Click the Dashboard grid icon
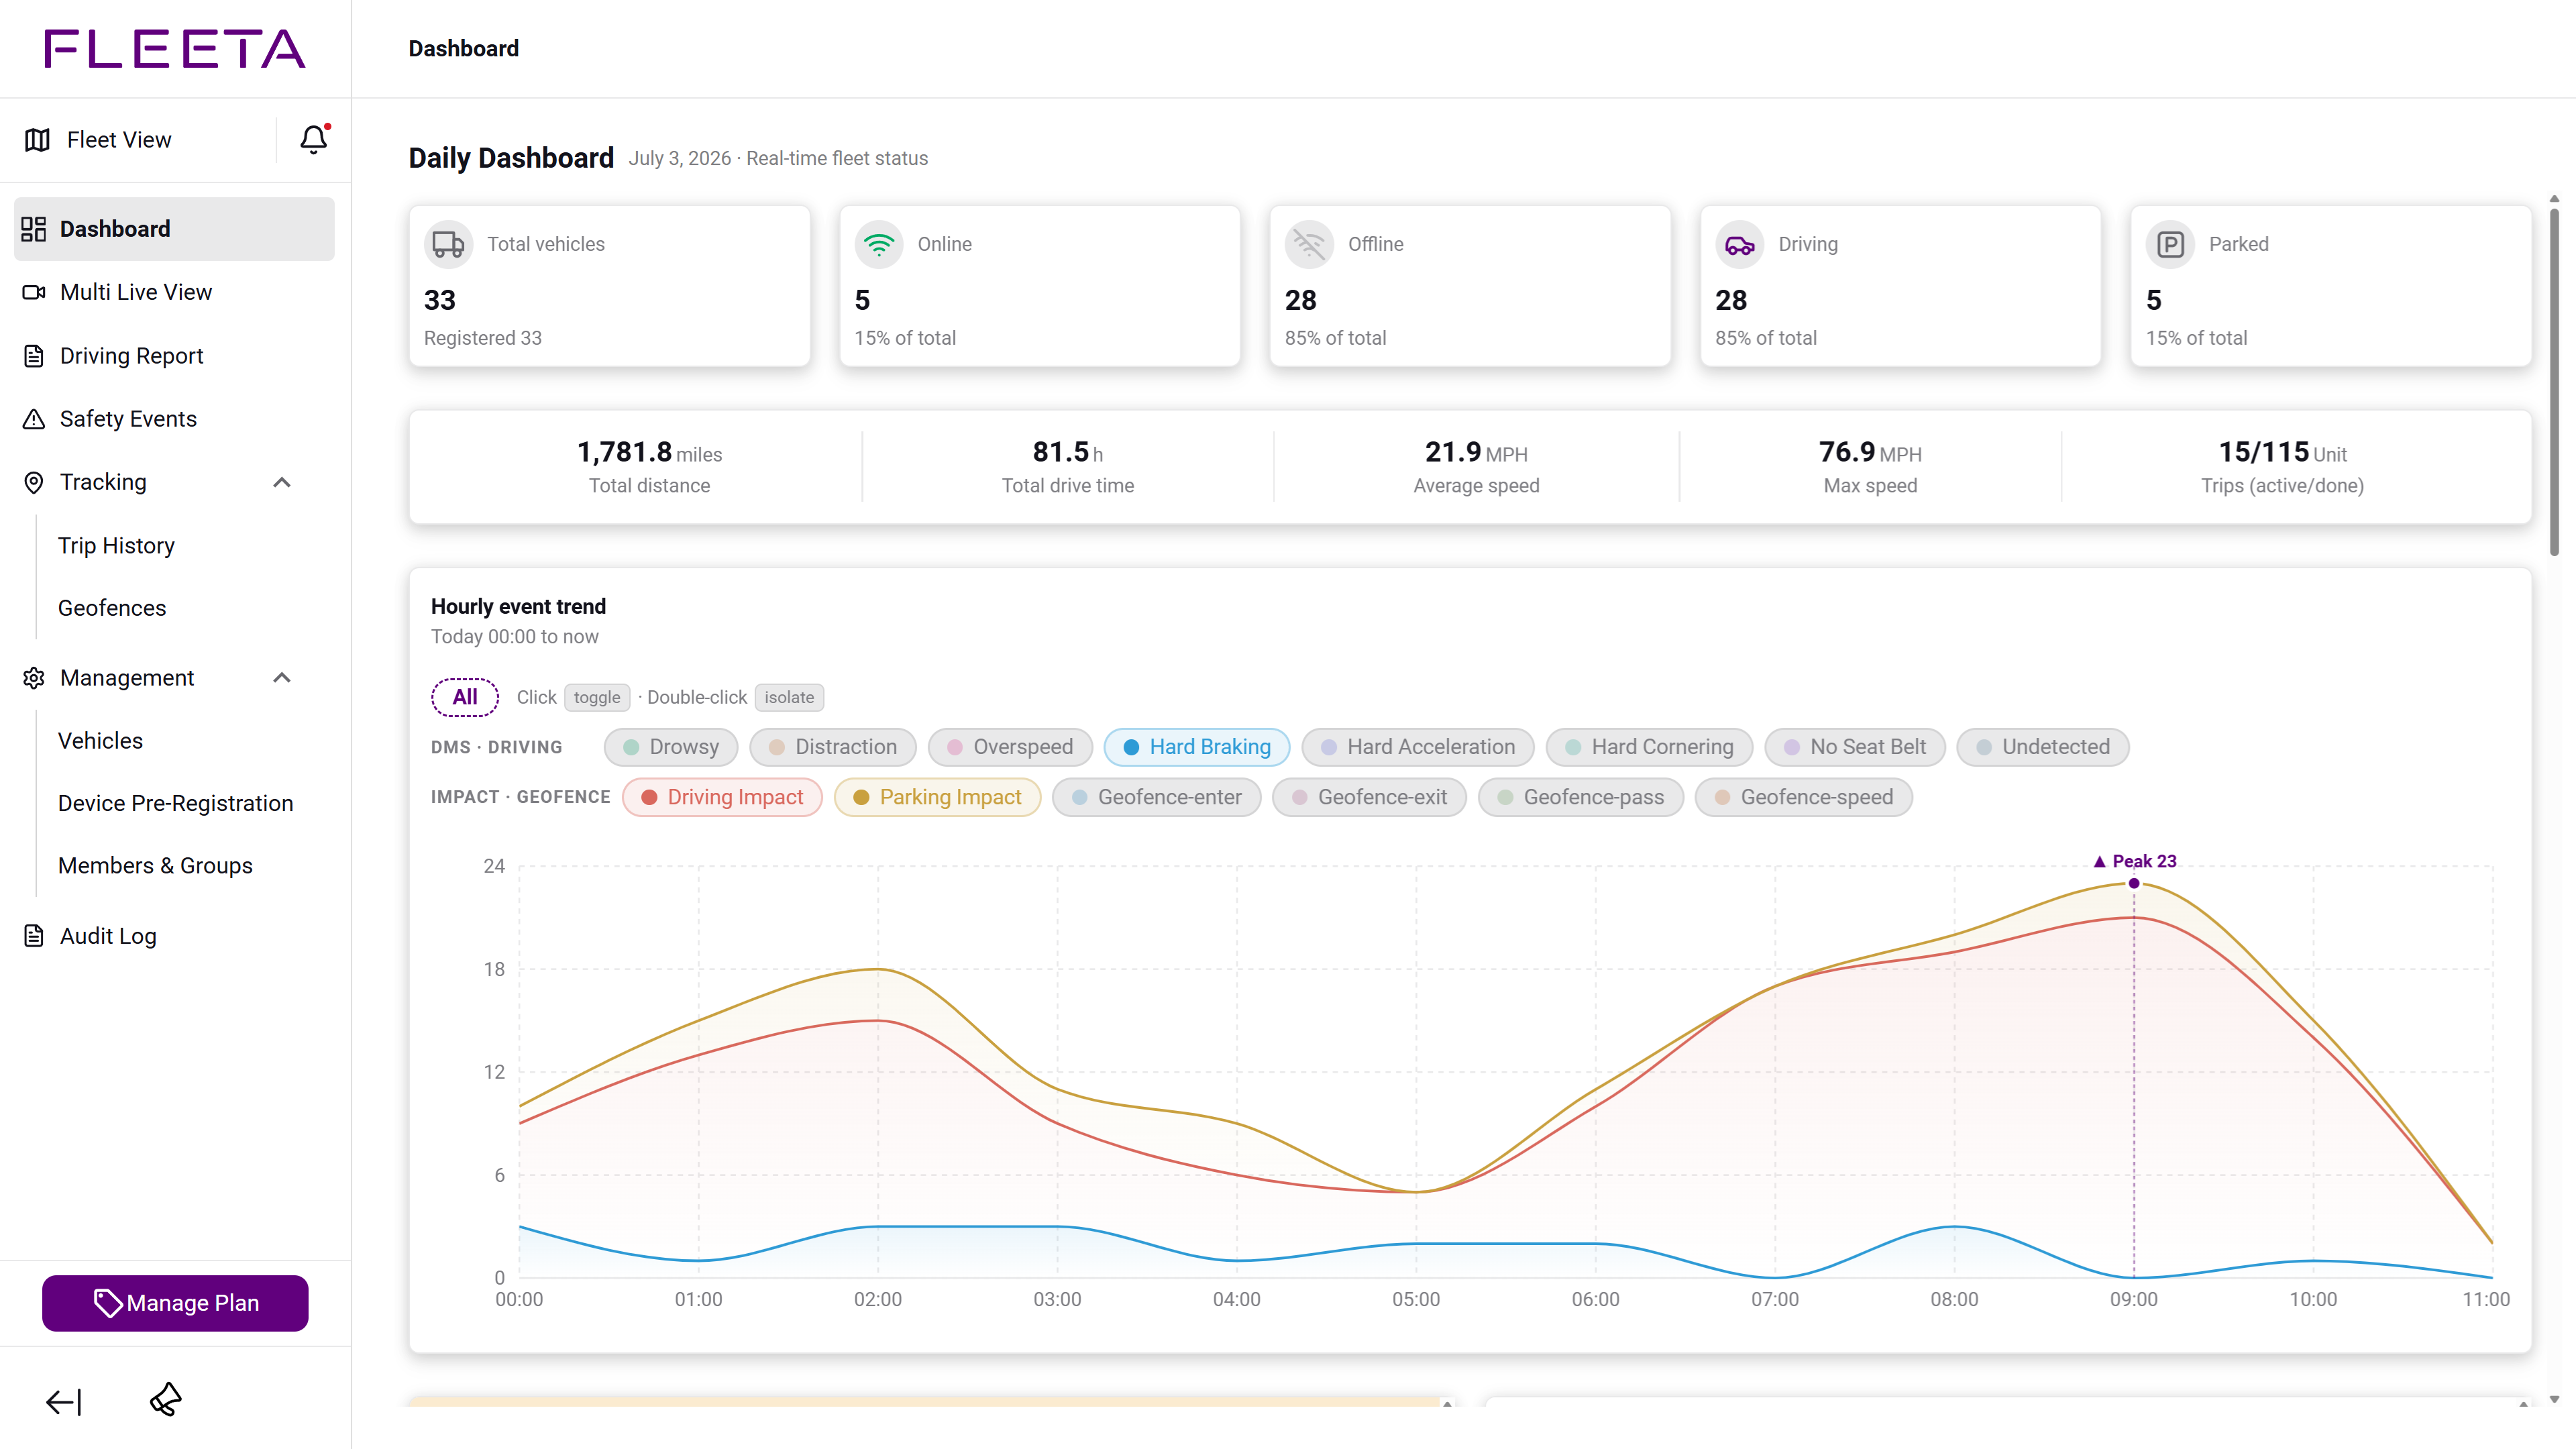The width and height of the screenshot is (2576, 1449). point(34,229)
